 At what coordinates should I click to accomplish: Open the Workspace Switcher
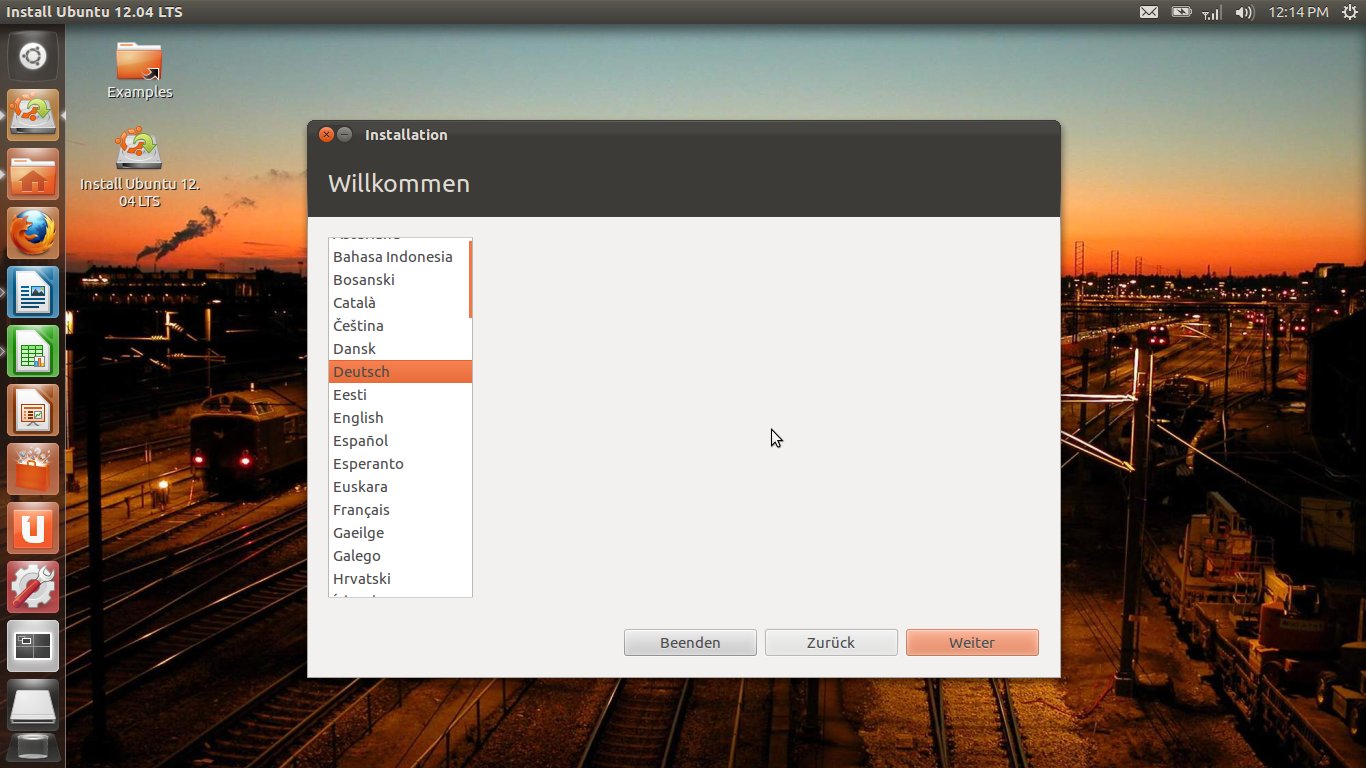(33, 646)
